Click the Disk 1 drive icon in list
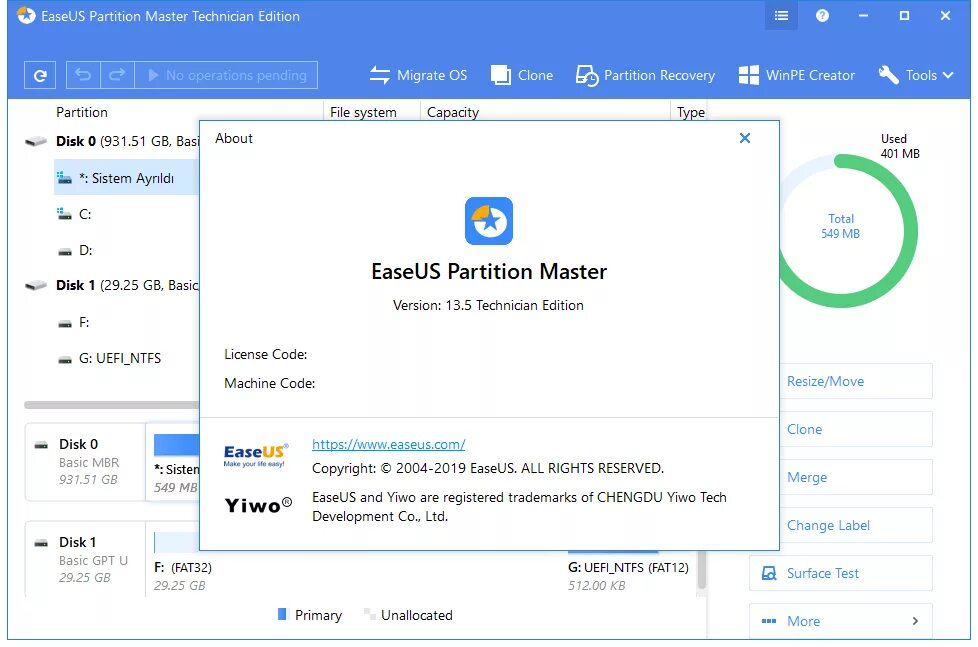The height and width of the screenshot is (647, 978). pos(36,286)
